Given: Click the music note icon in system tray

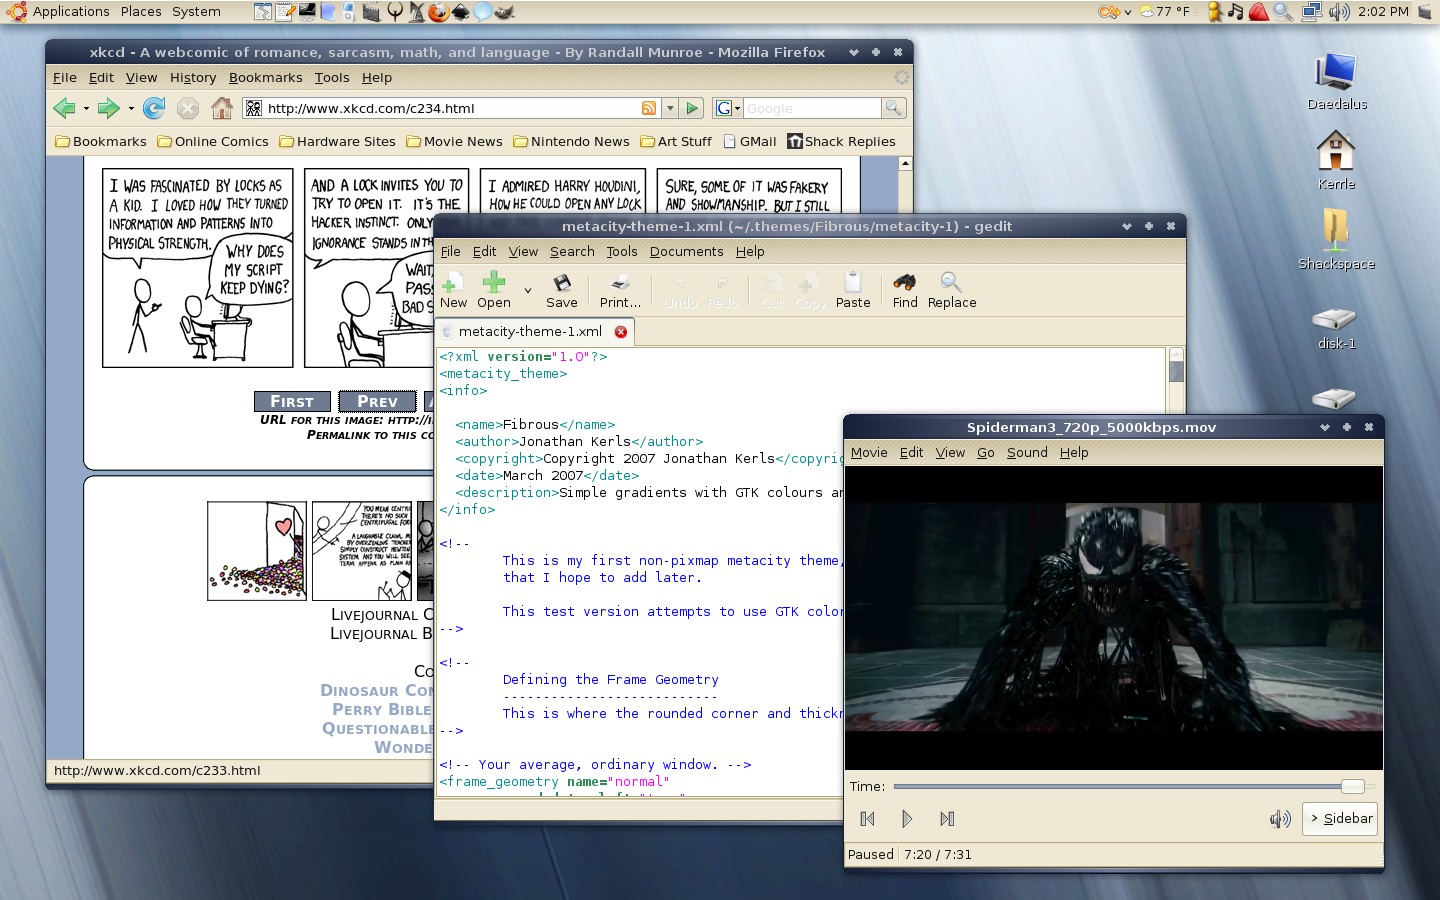Looking at the screenshot, I should pos(1235,12).
